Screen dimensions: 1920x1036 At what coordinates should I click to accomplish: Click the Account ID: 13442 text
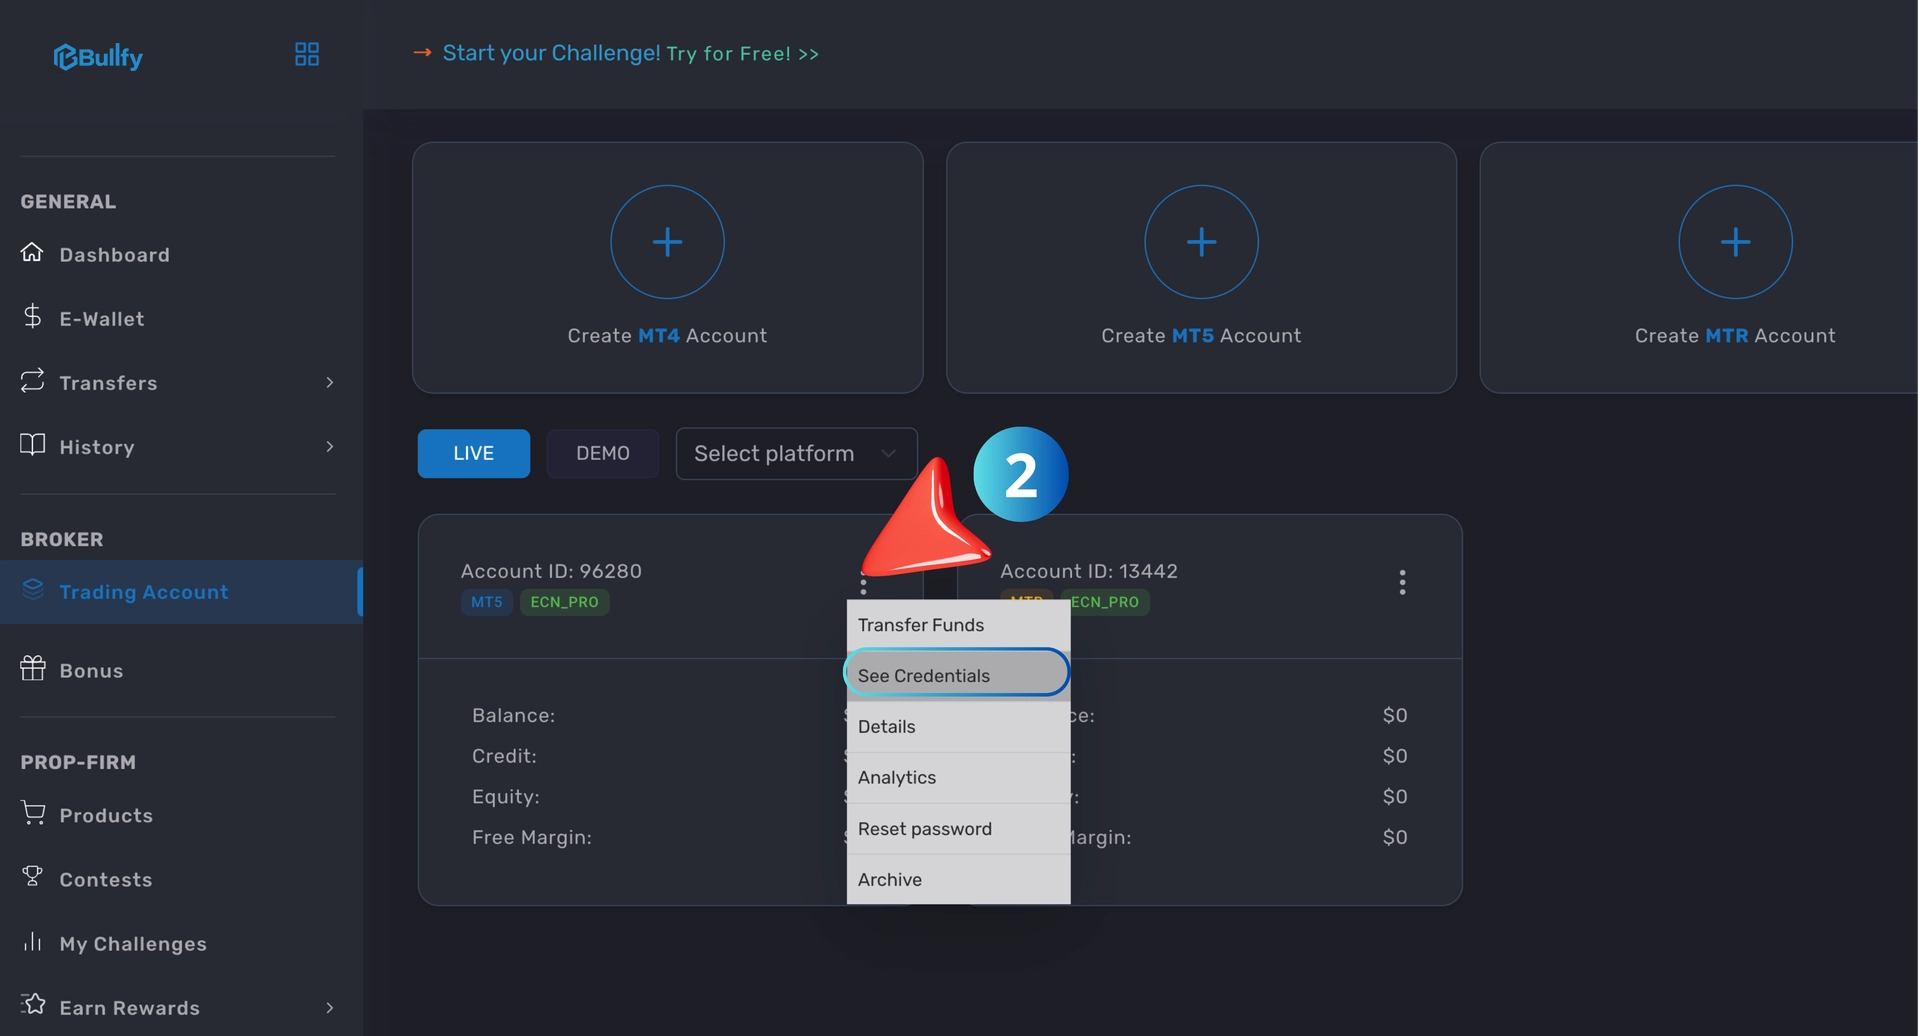pyautogui.click(x=1089, y=571)
